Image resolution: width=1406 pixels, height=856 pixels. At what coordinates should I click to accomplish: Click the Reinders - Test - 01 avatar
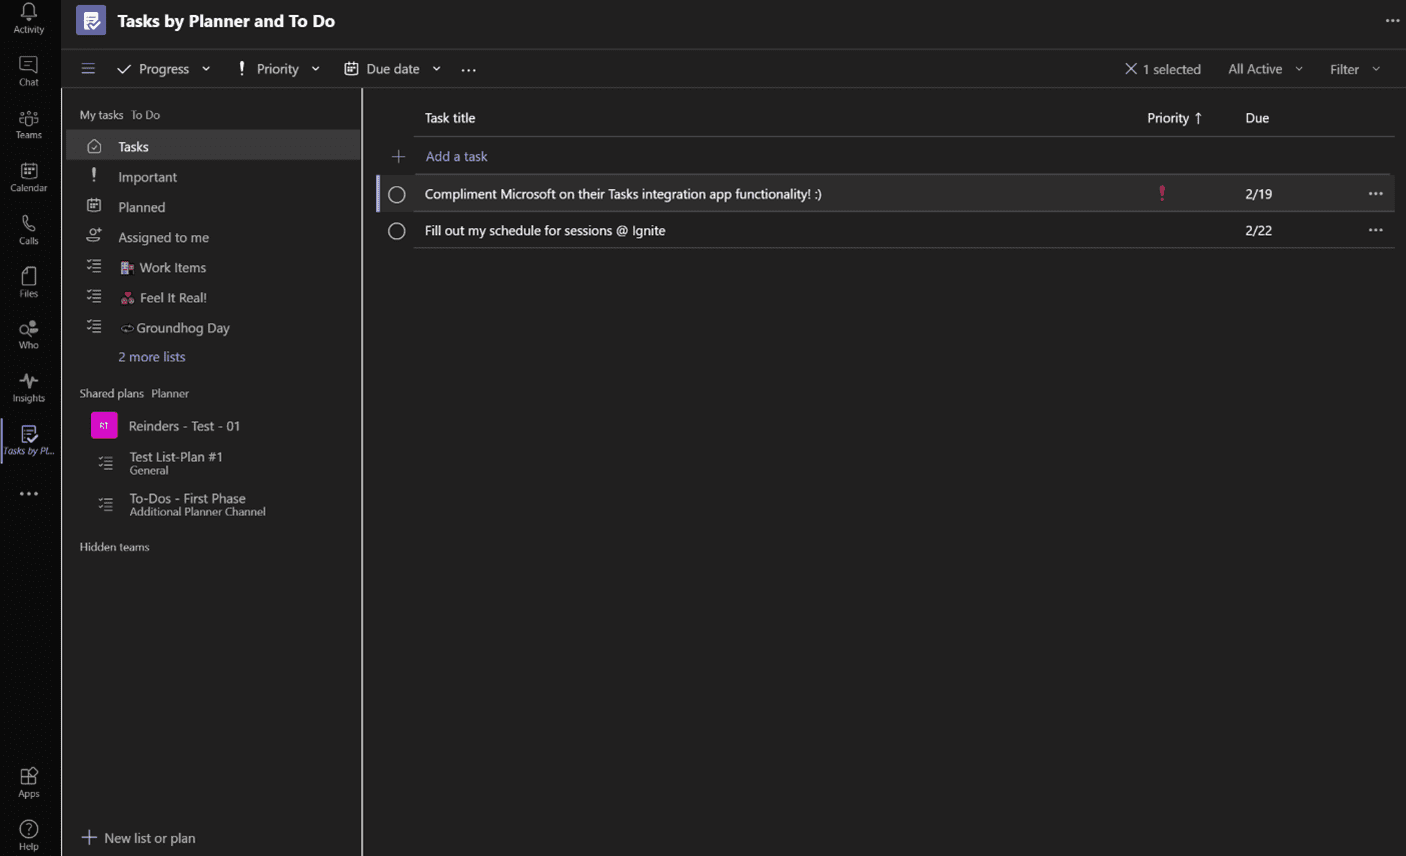point(104,425)
